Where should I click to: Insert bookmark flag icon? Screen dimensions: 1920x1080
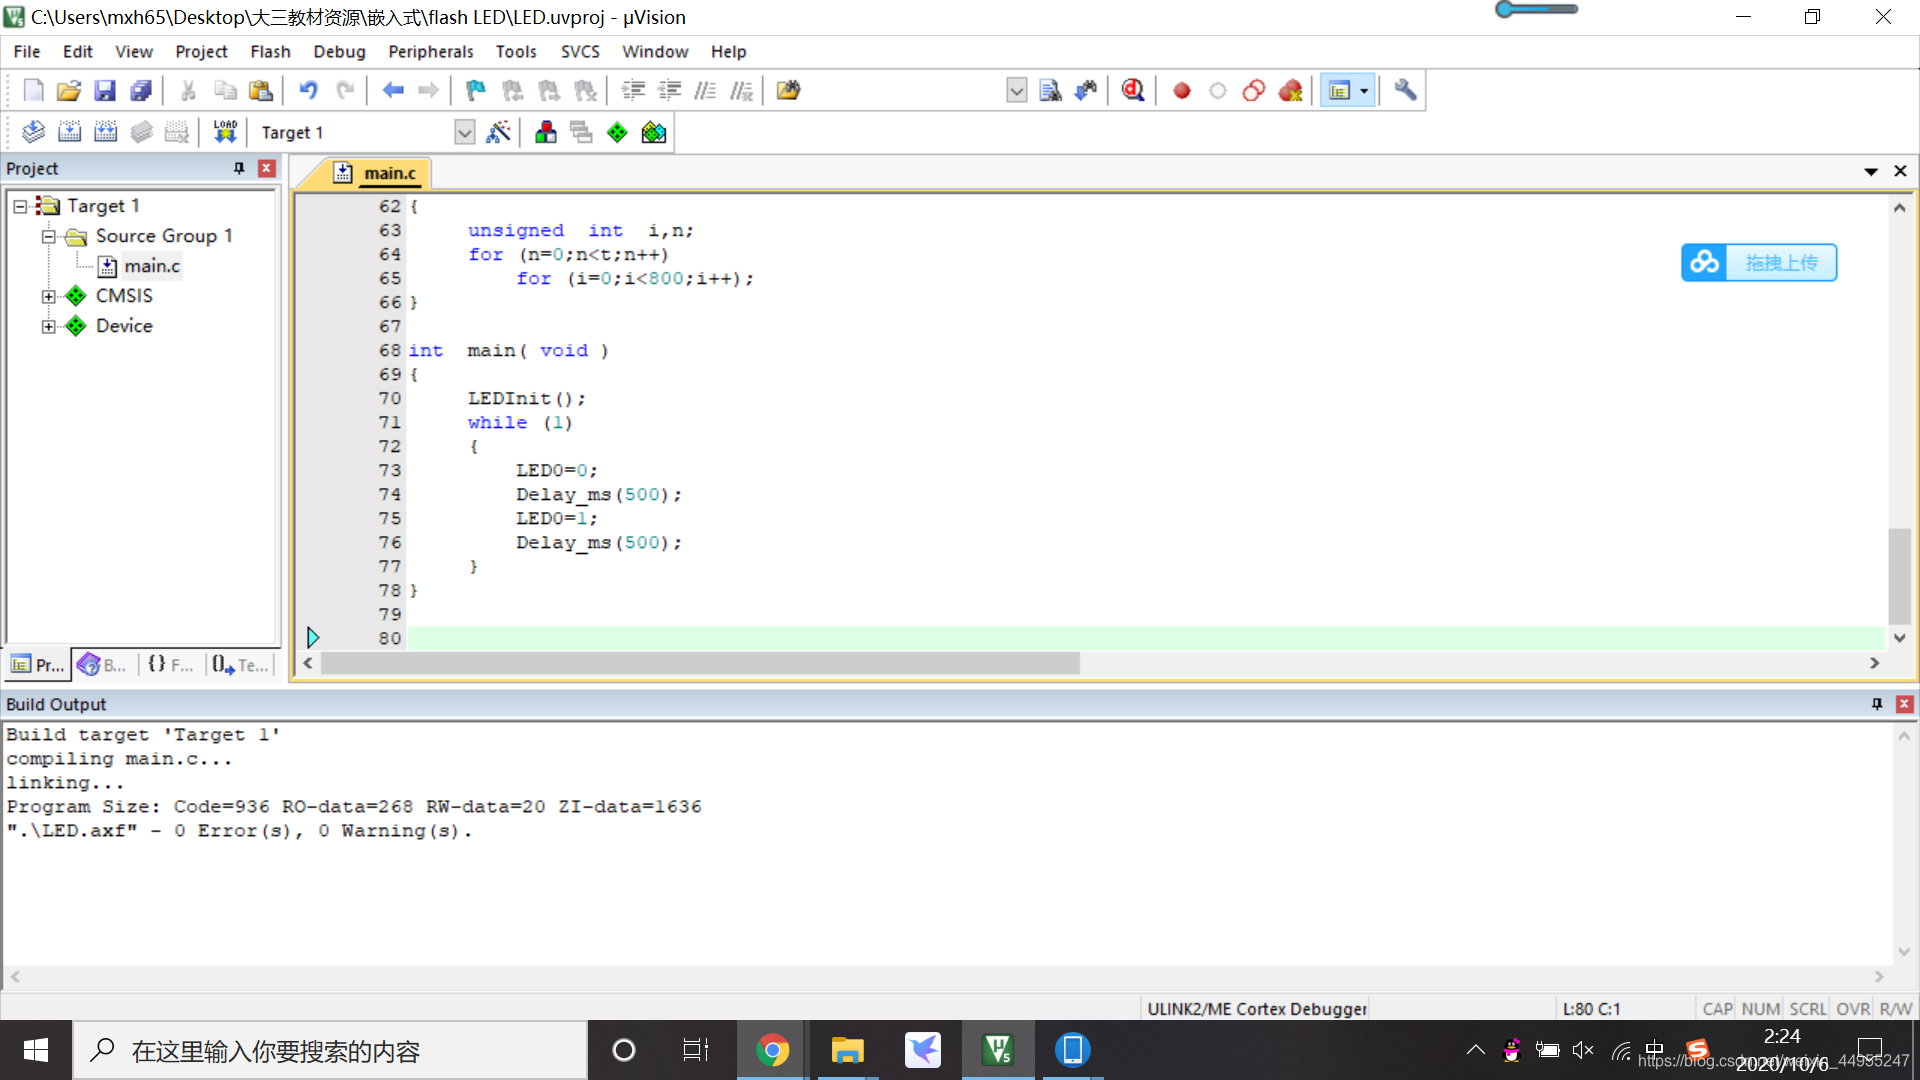pyautogui.click(x=476, y=91)
